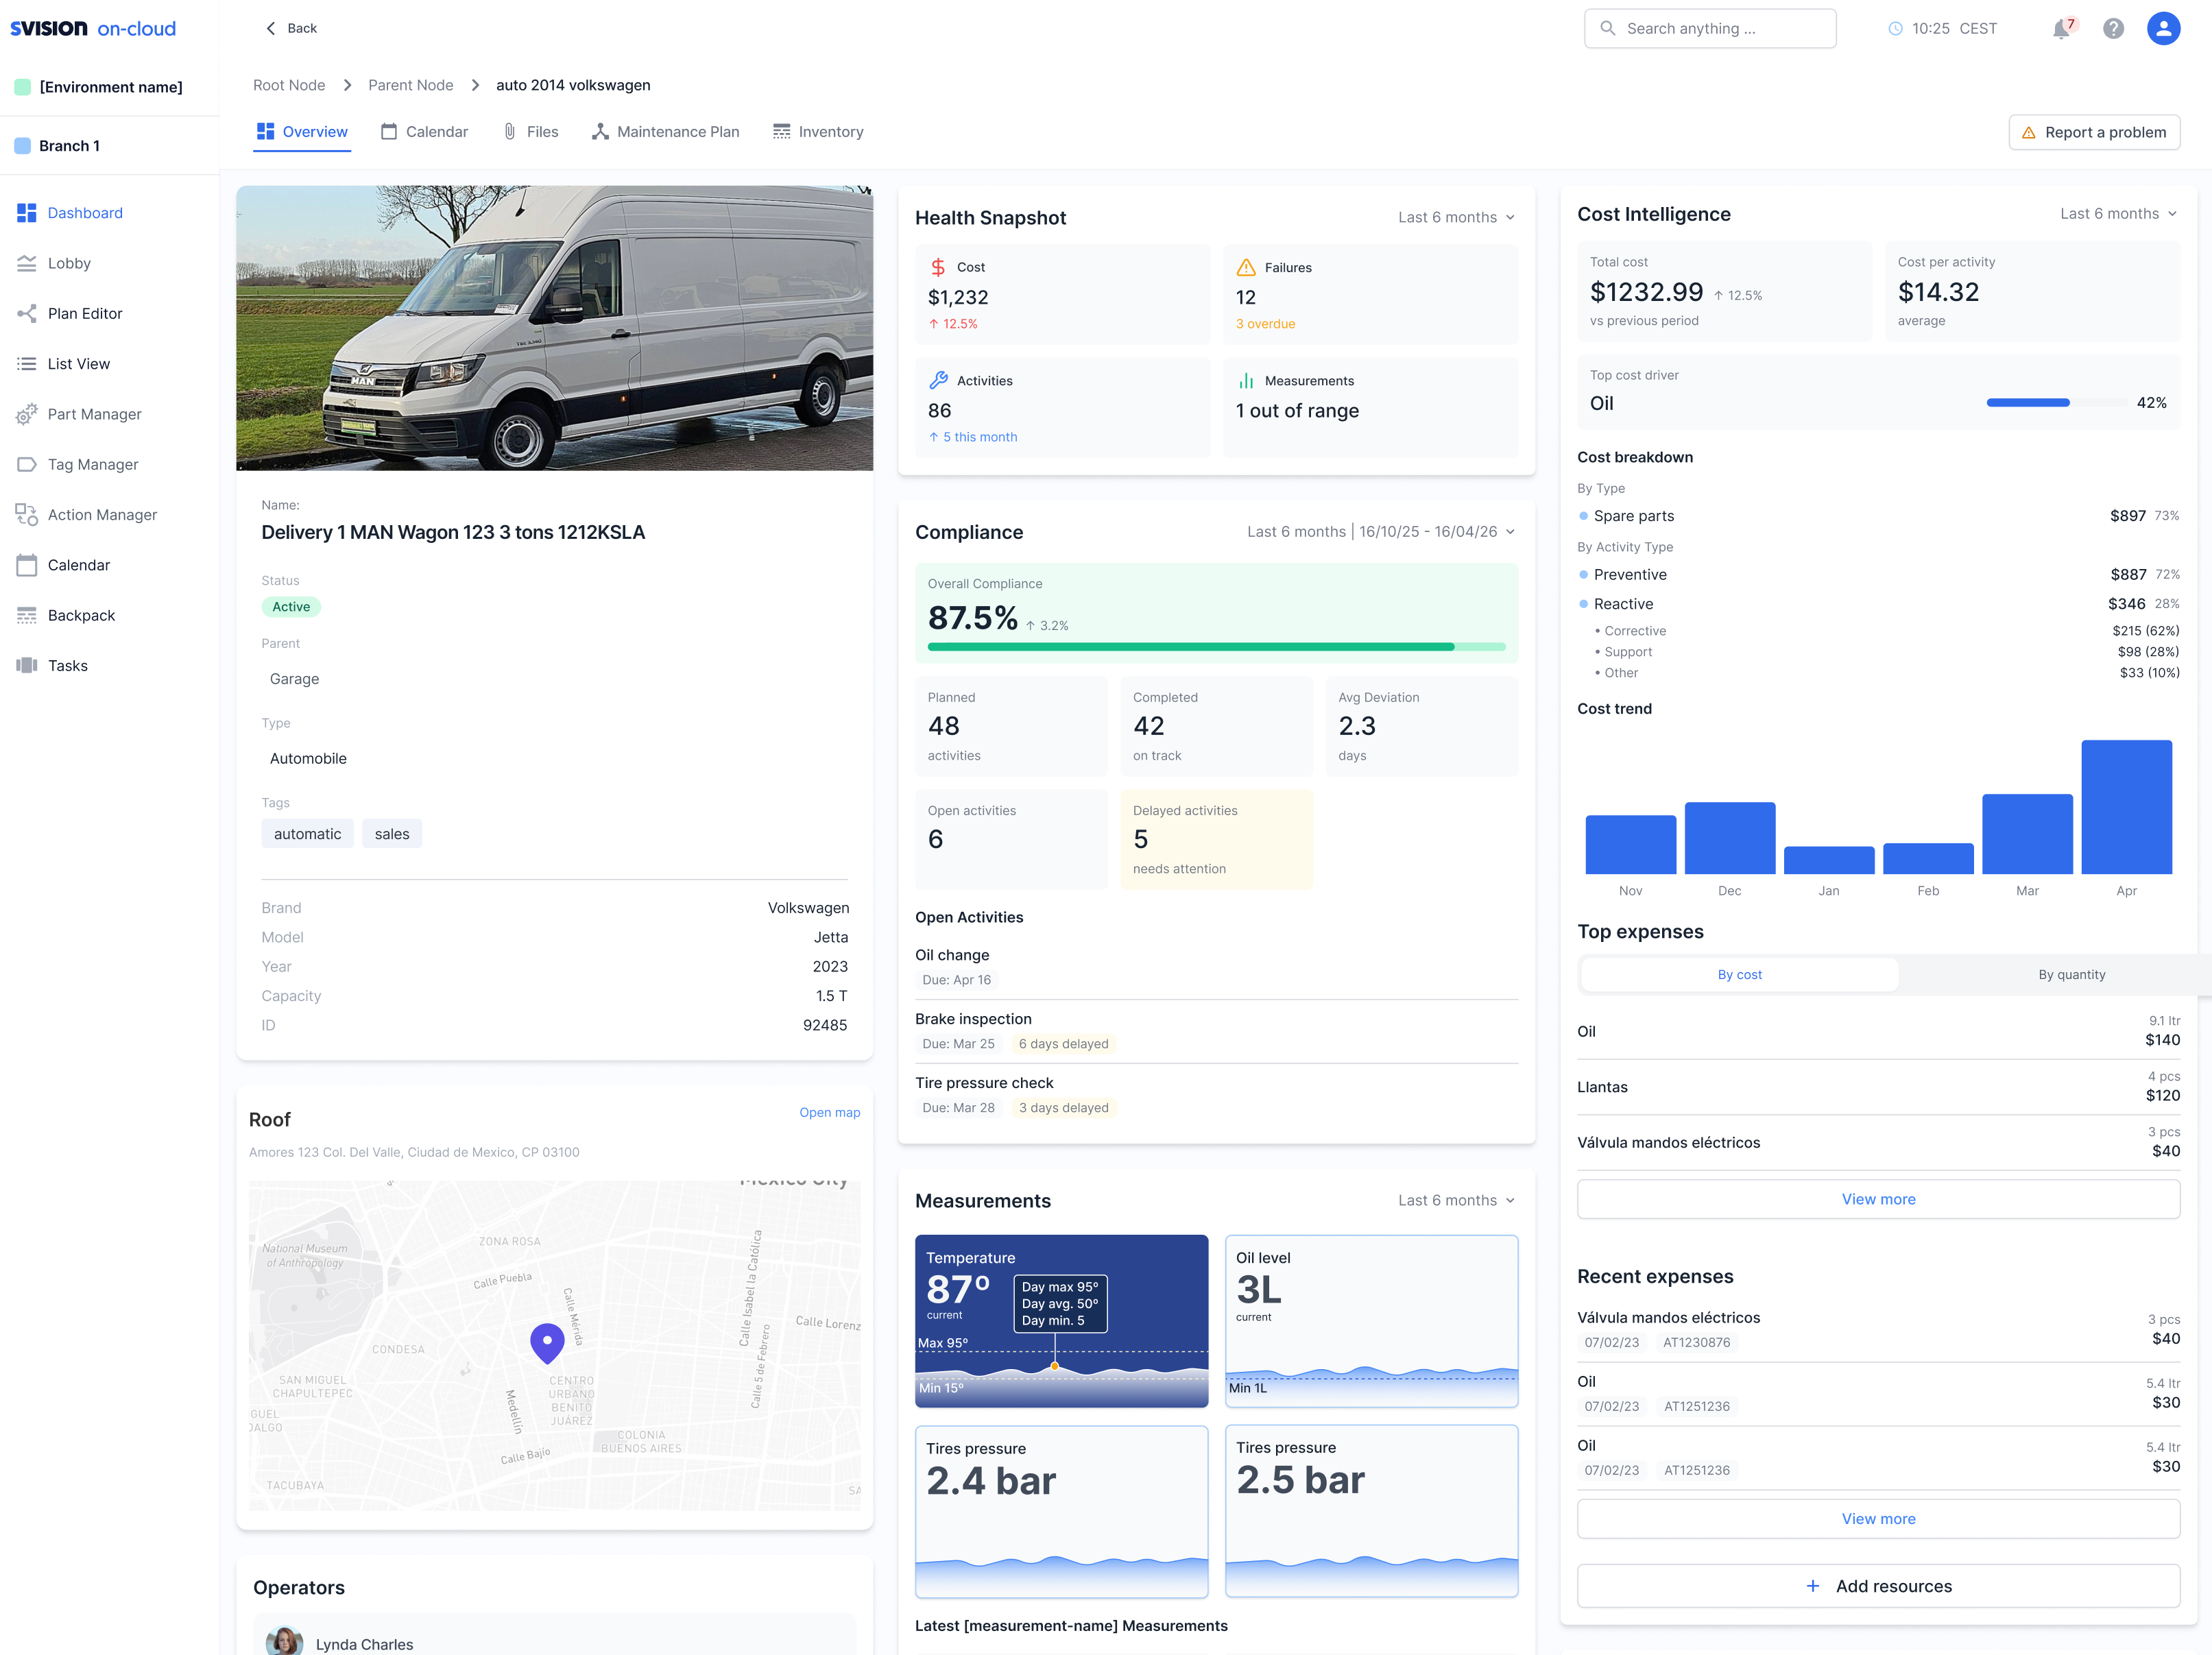
Task: Click the Action Manager icon
Action: point(27,515)
